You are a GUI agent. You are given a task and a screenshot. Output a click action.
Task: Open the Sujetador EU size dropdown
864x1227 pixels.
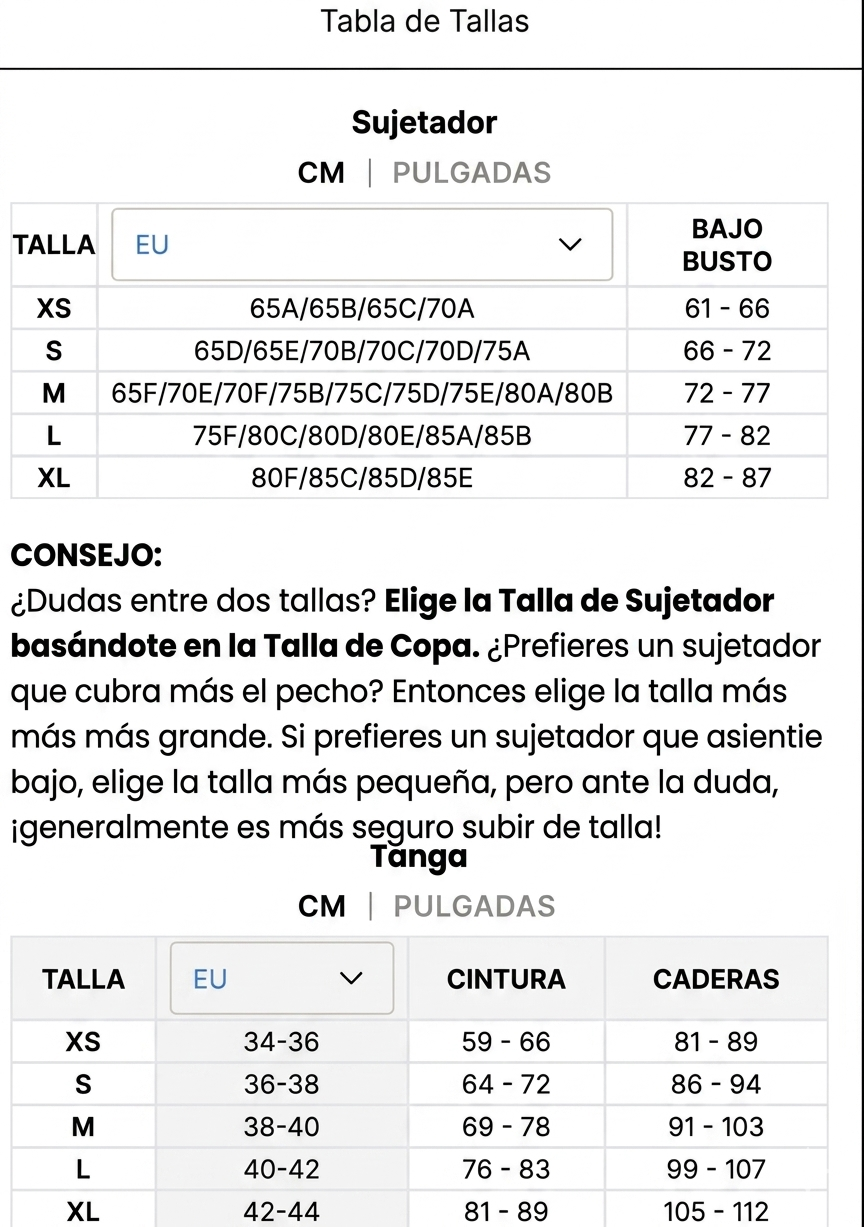coord(362,245)
